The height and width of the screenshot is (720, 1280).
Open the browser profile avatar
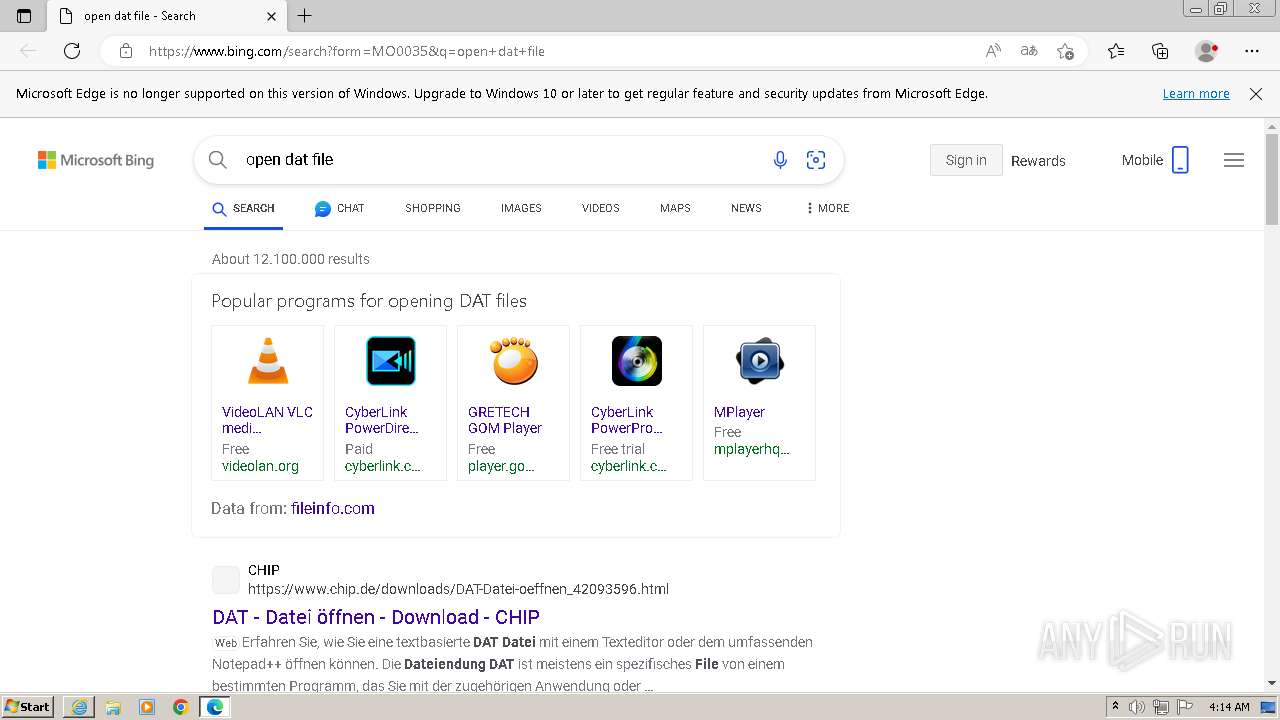[1207, 51]
